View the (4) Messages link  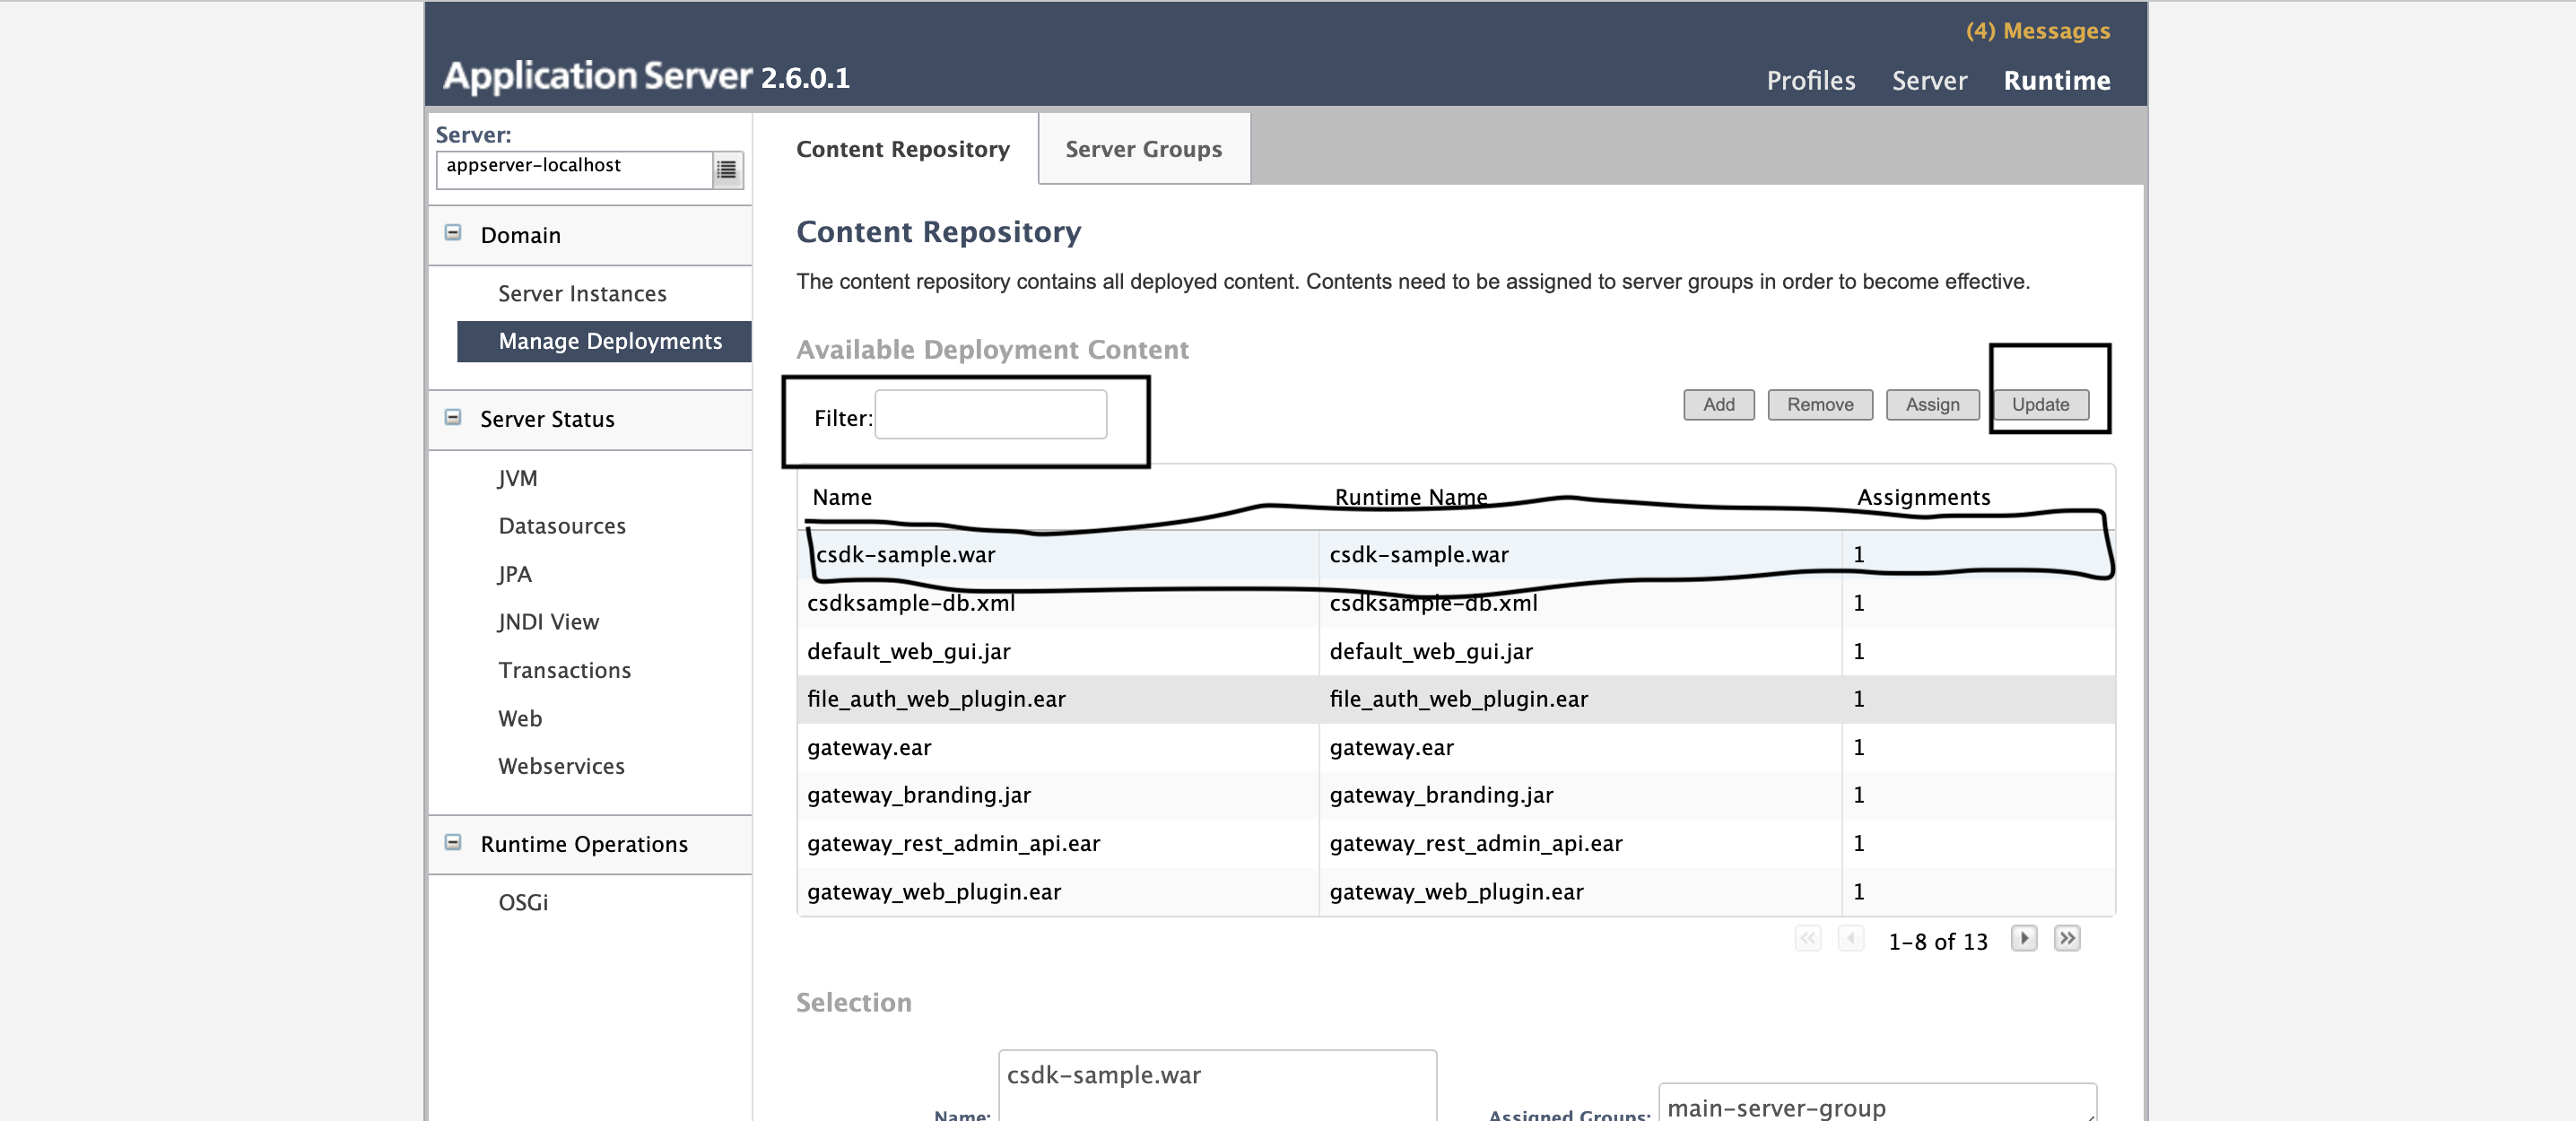[2037, 31]
